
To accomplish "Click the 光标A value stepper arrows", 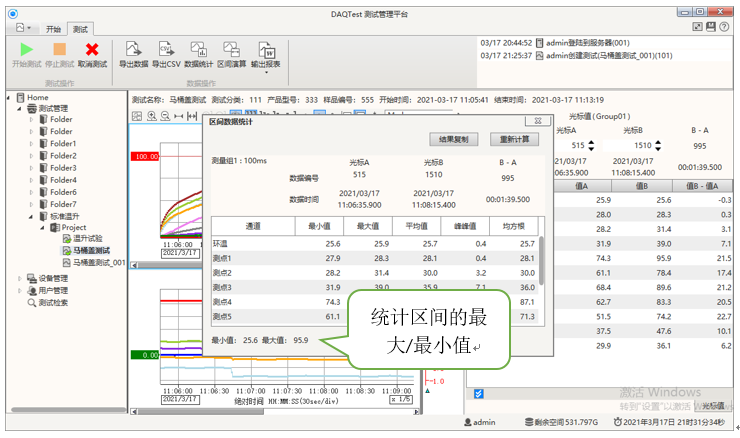I will (x=591, y=145).
